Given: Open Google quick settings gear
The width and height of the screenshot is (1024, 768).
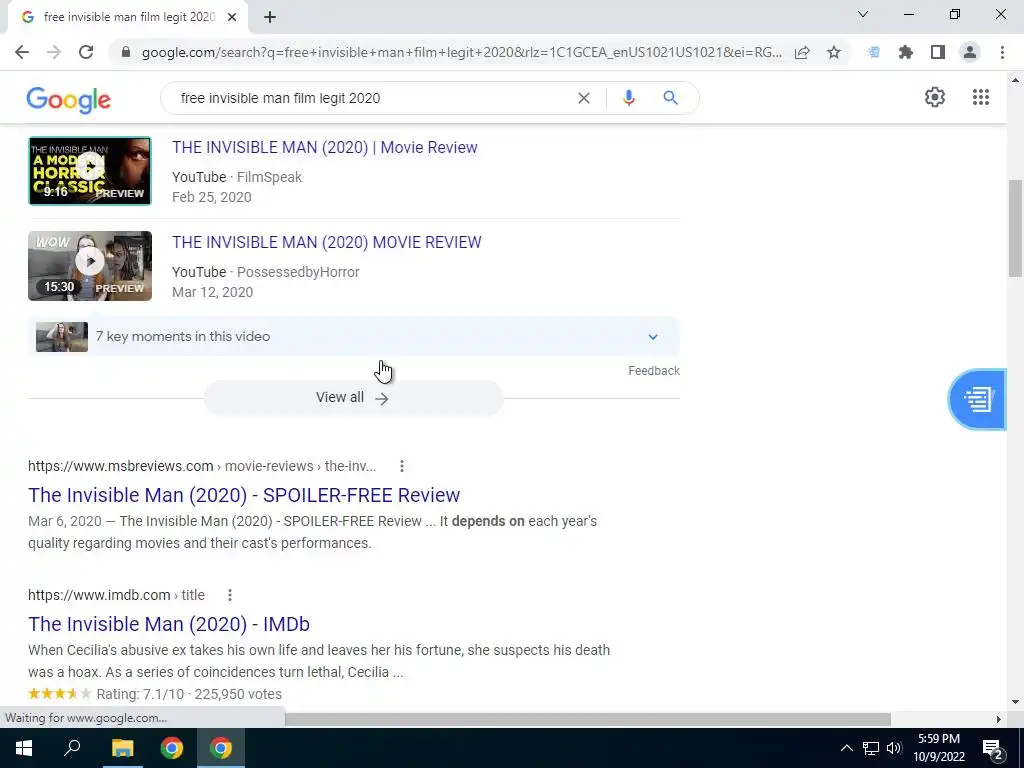Looking at the screenshot, I should point(935,97).
